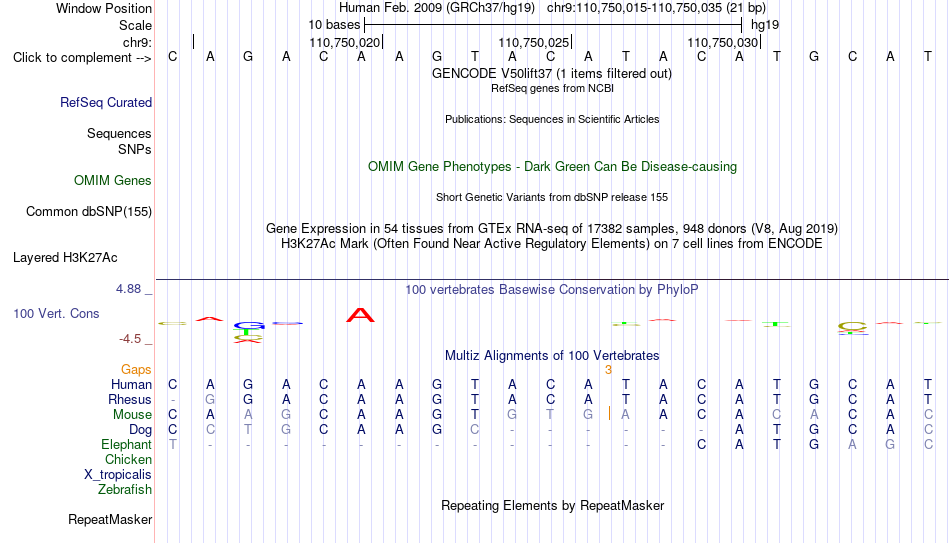Screen dimensions: 950x543
Task: Click the 'Click to complement -->' label
Action: tap(82, 58)
